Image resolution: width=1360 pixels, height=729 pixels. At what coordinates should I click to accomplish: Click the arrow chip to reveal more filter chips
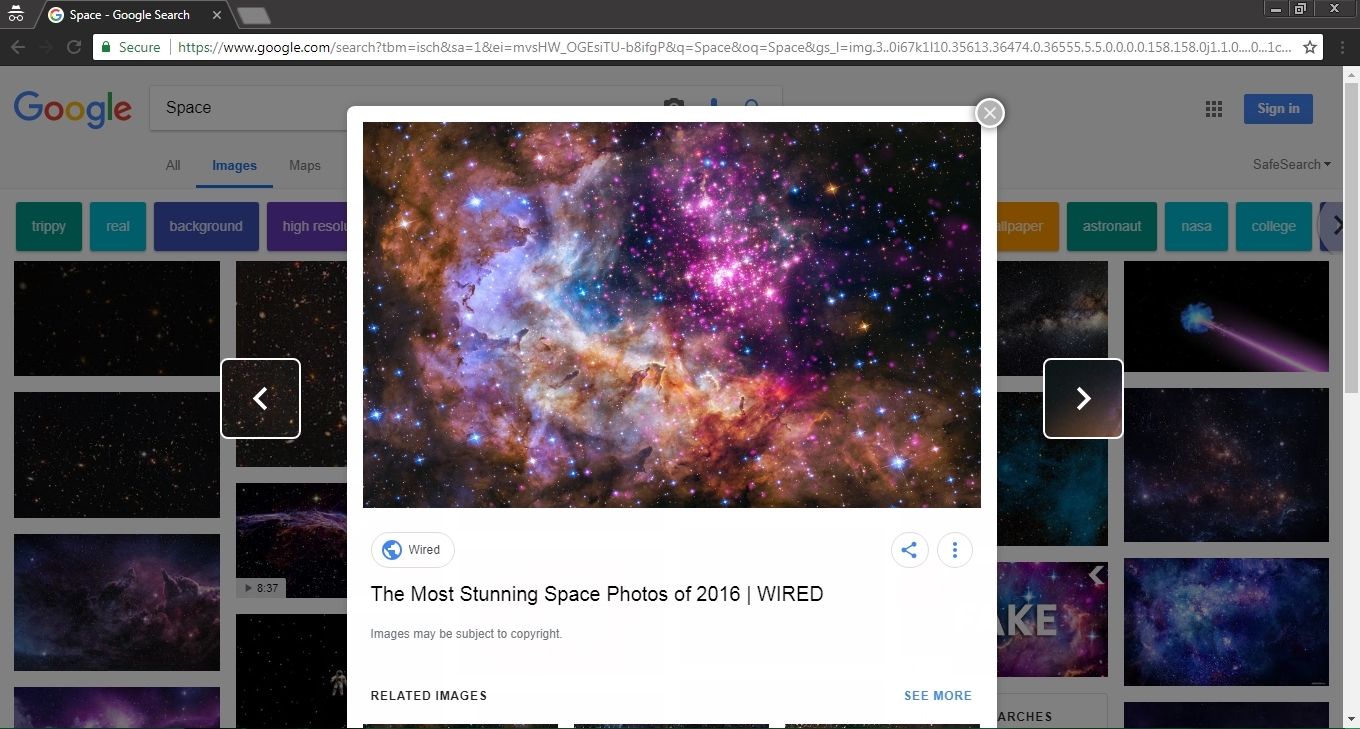click(x=1337, y=226)
